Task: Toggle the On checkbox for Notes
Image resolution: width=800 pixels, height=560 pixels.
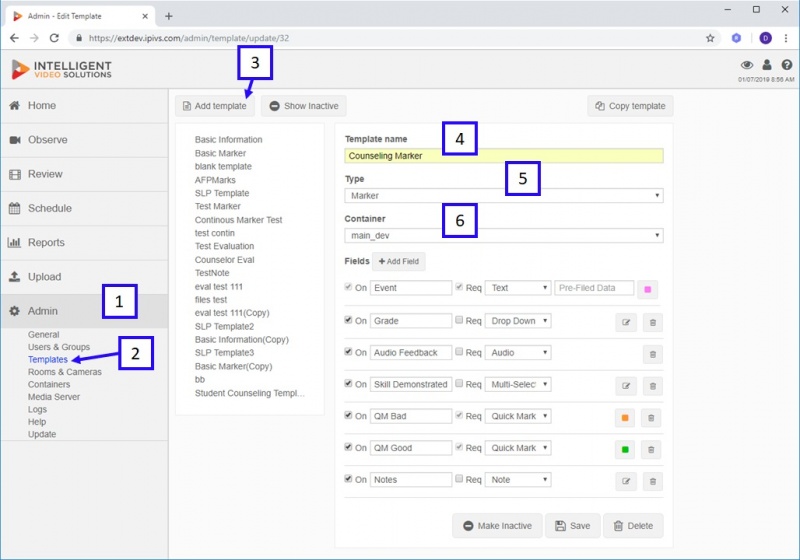Action: 348,478
